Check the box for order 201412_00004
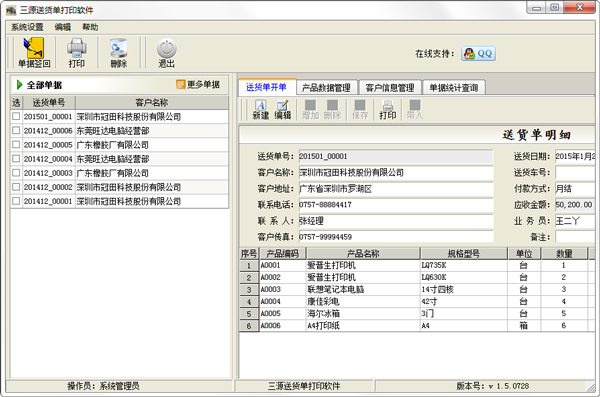This screenshot has width=600, height=397. coord(16,158)
